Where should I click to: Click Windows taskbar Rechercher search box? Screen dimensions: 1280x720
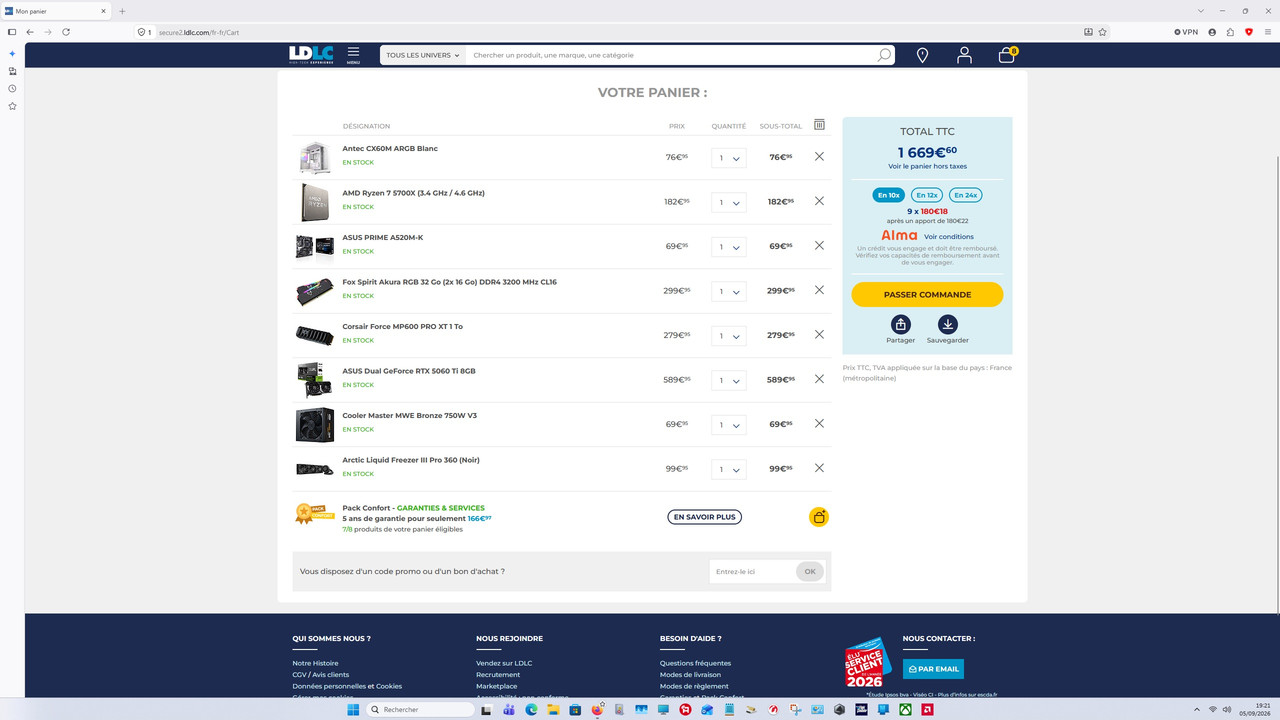pyautogui.click(x=420, y=709)
